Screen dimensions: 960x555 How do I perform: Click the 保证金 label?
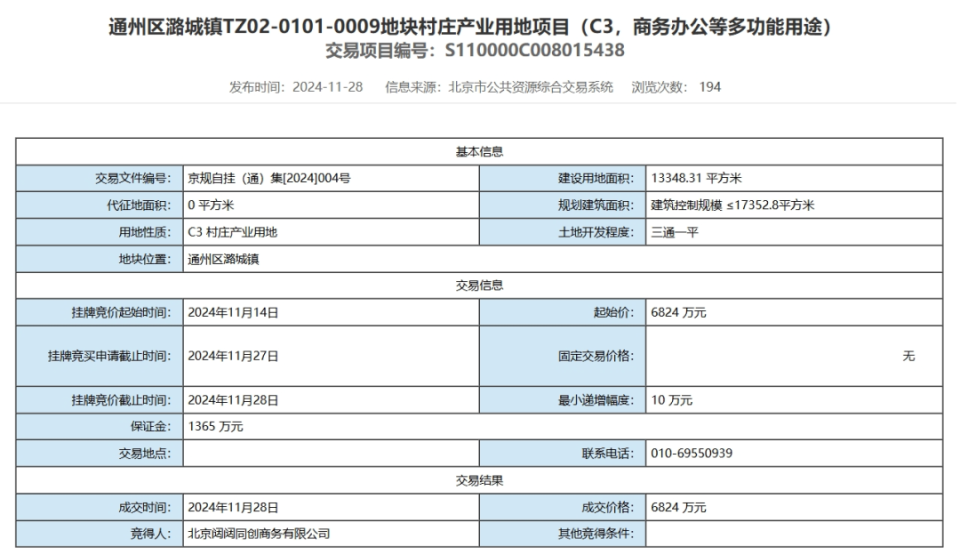[150, 426]
